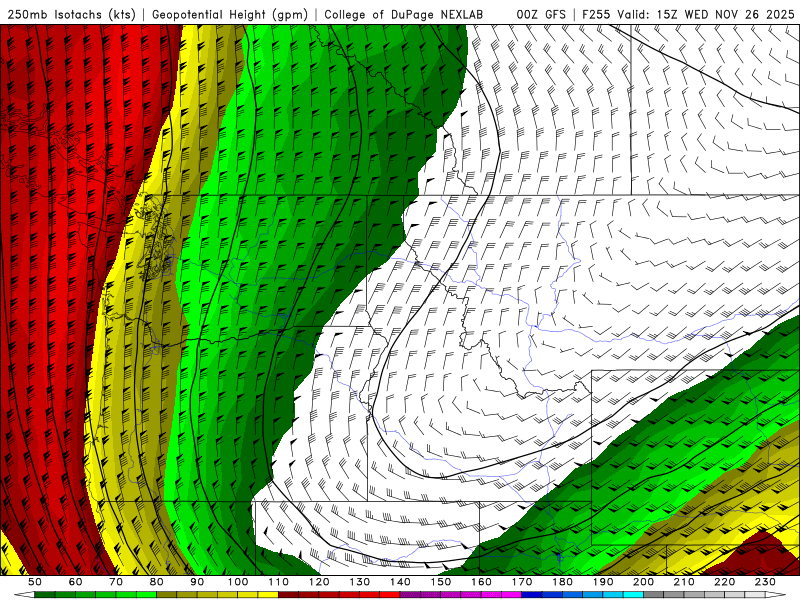Click the 'F255' forecast hour text
This screenshot has height=600, width=800.
pos(596,14)
